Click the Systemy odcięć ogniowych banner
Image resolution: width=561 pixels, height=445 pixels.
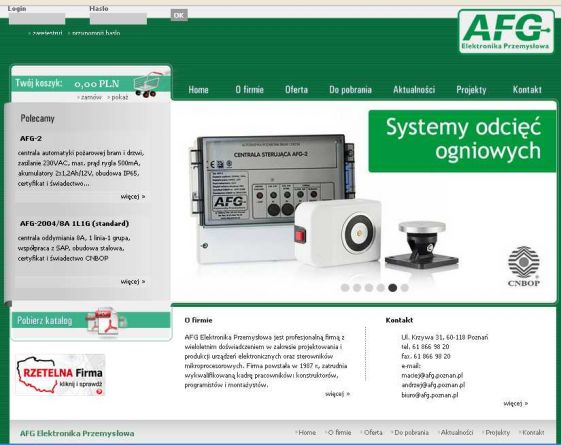(462, 141)
